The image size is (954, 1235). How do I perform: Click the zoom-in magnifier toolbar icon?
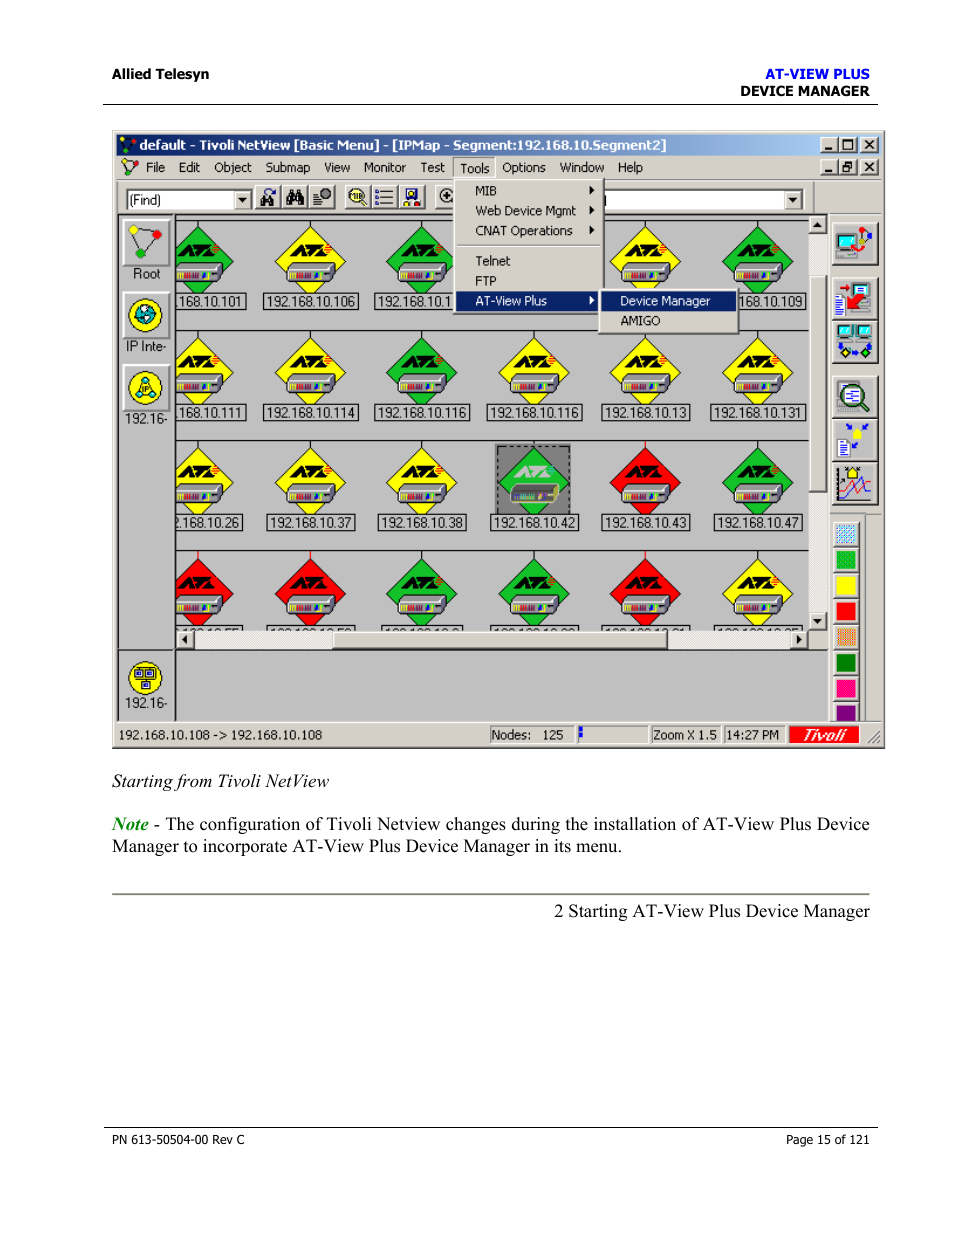coord(445,198)
